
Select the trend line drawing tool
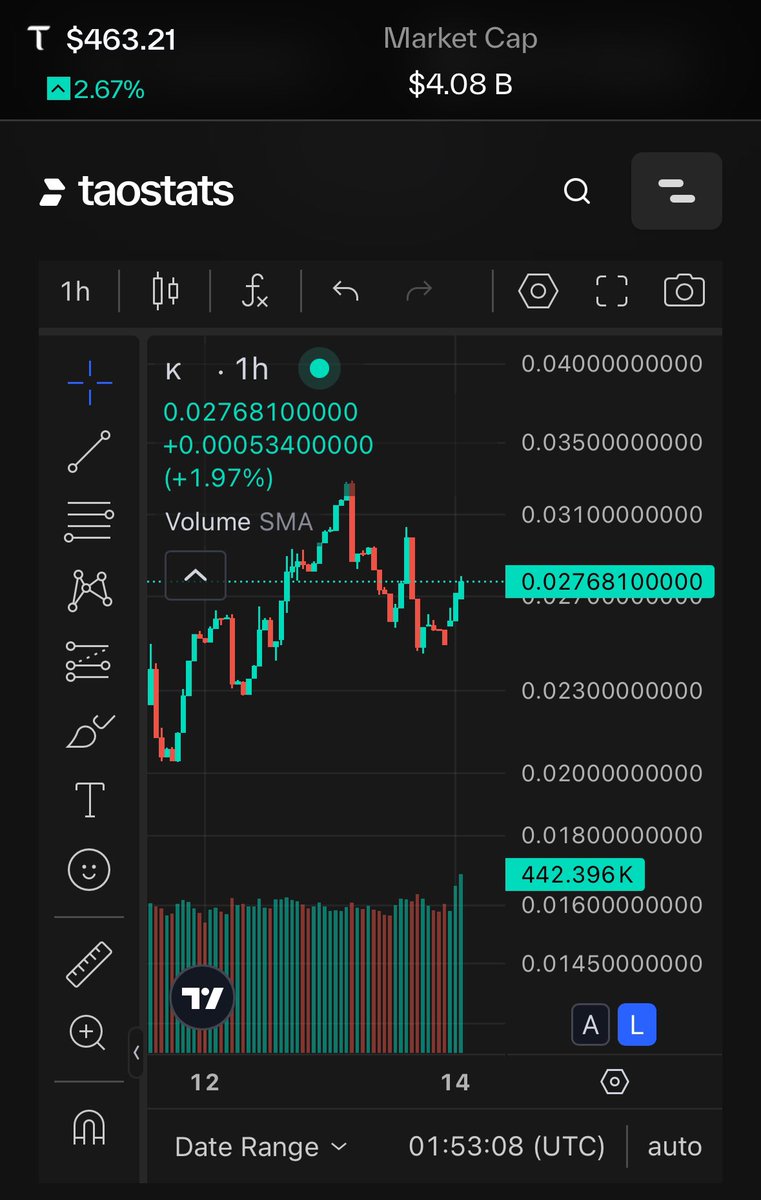(90, 451)
